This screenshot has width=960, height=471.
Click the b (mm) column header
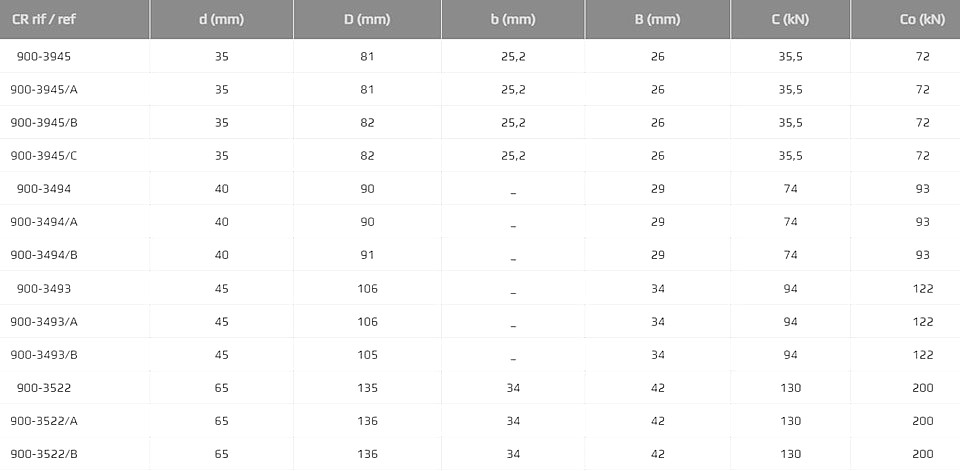tap(513, 19)
